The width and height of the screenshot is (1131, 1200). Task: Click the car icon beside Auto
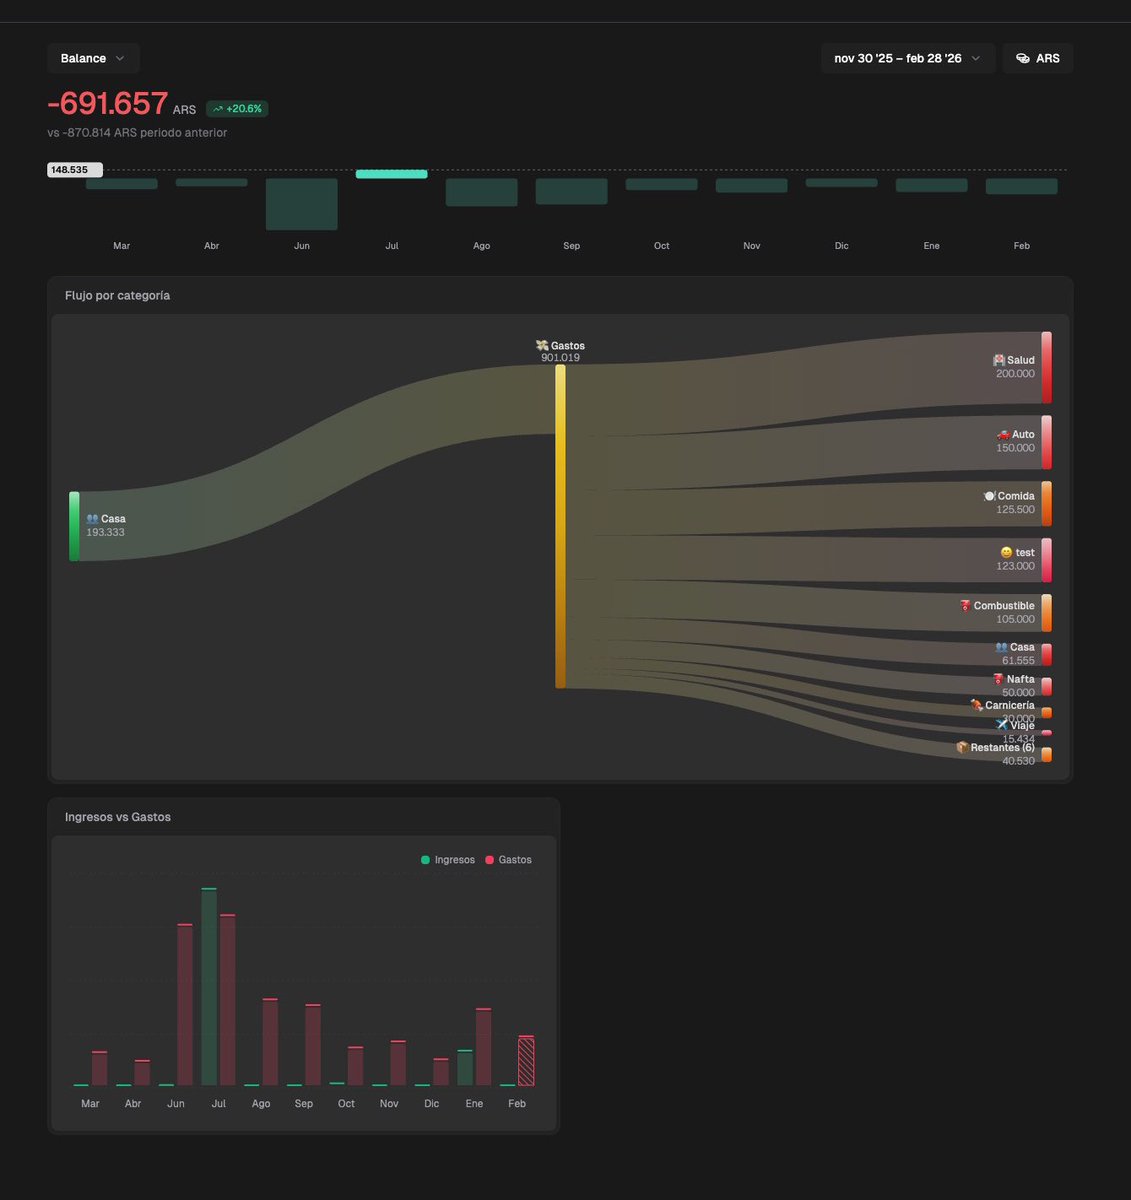pyautogui.click(x=1002, y=434)
